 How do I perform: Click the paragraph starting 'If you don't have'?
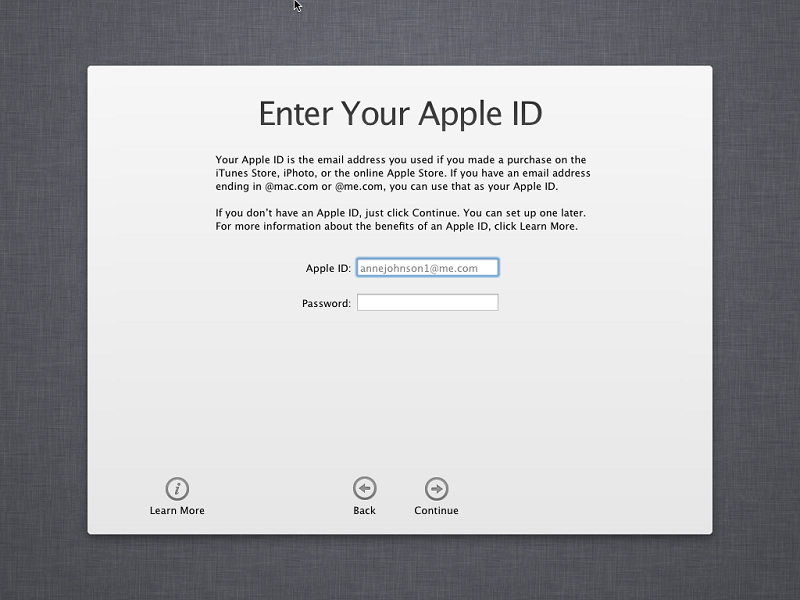(401, 219)
